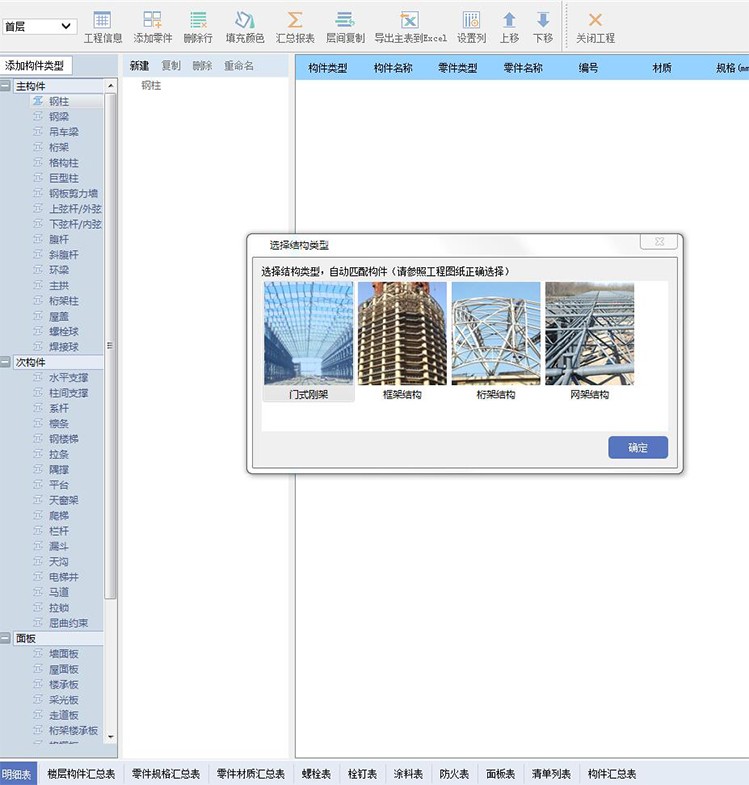This screenshot has height=785, width=749.
Task: Select 墙面板 tree item
Action: 64,654
